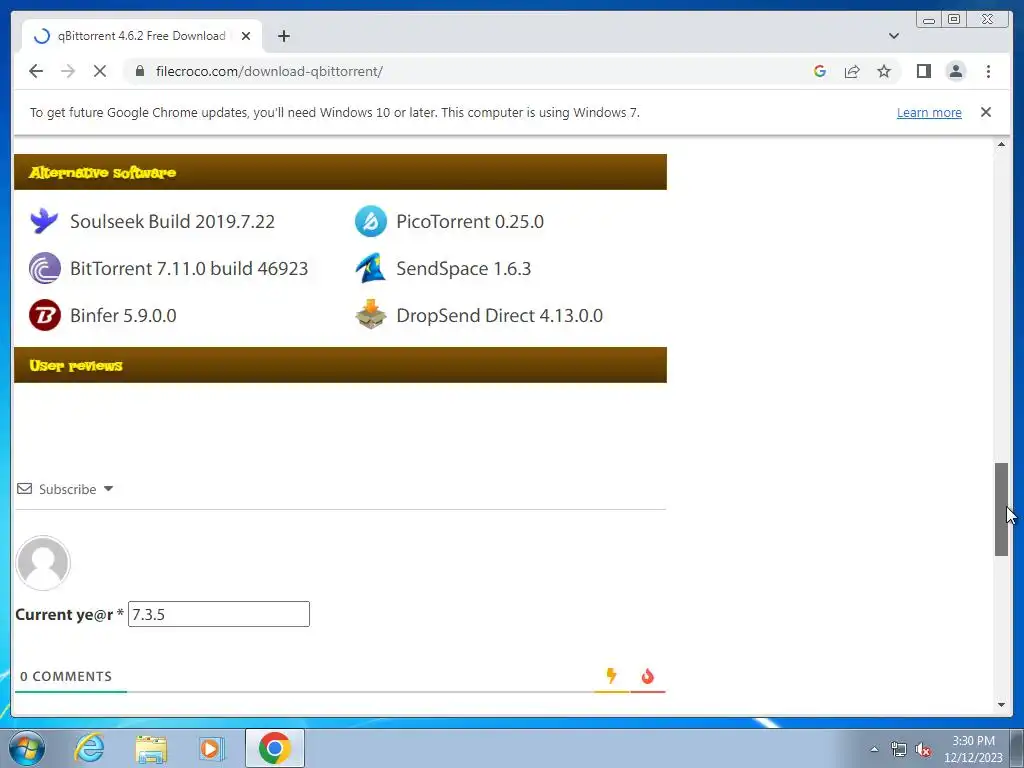Launch Internet Explorer from taskbar
Image resolution: width=1024 pixels, height=768 pixels.
tap(89, 748)
